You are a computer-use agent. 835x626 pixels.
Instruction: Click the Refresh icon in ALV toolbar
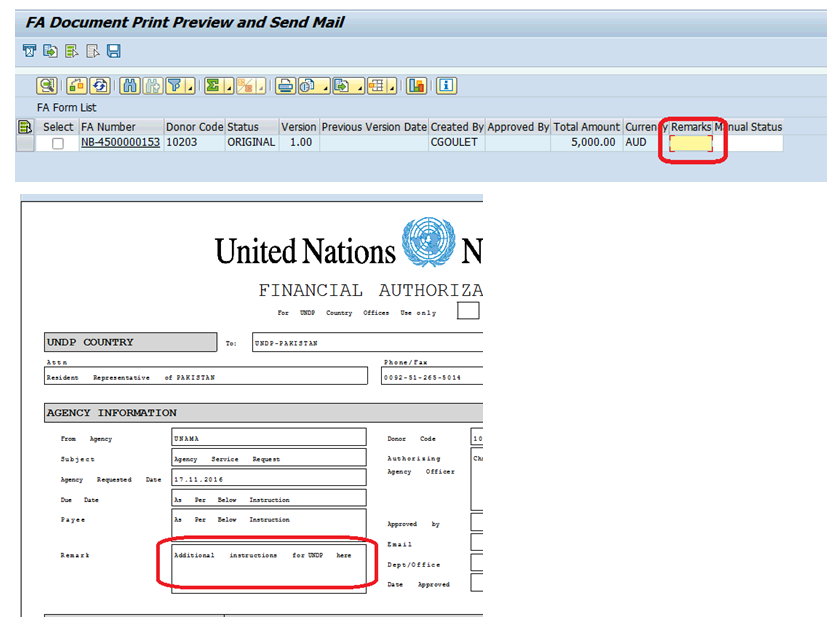[100, 86]
